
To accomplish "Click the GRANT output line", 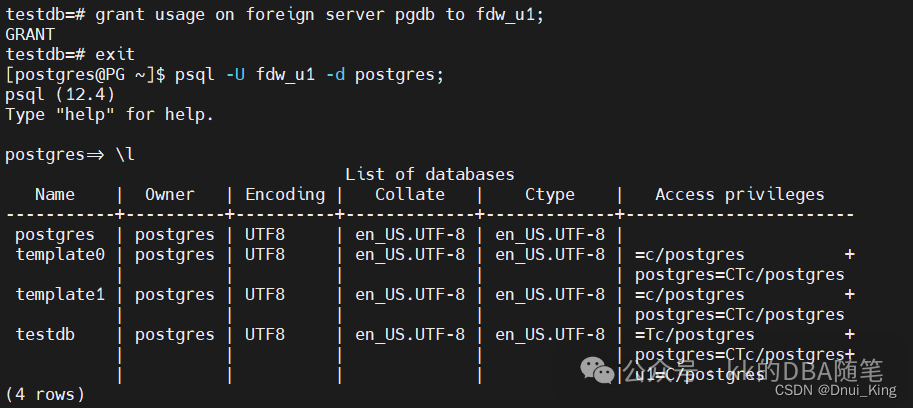I will pyautogui.click(x=30, y=34).
